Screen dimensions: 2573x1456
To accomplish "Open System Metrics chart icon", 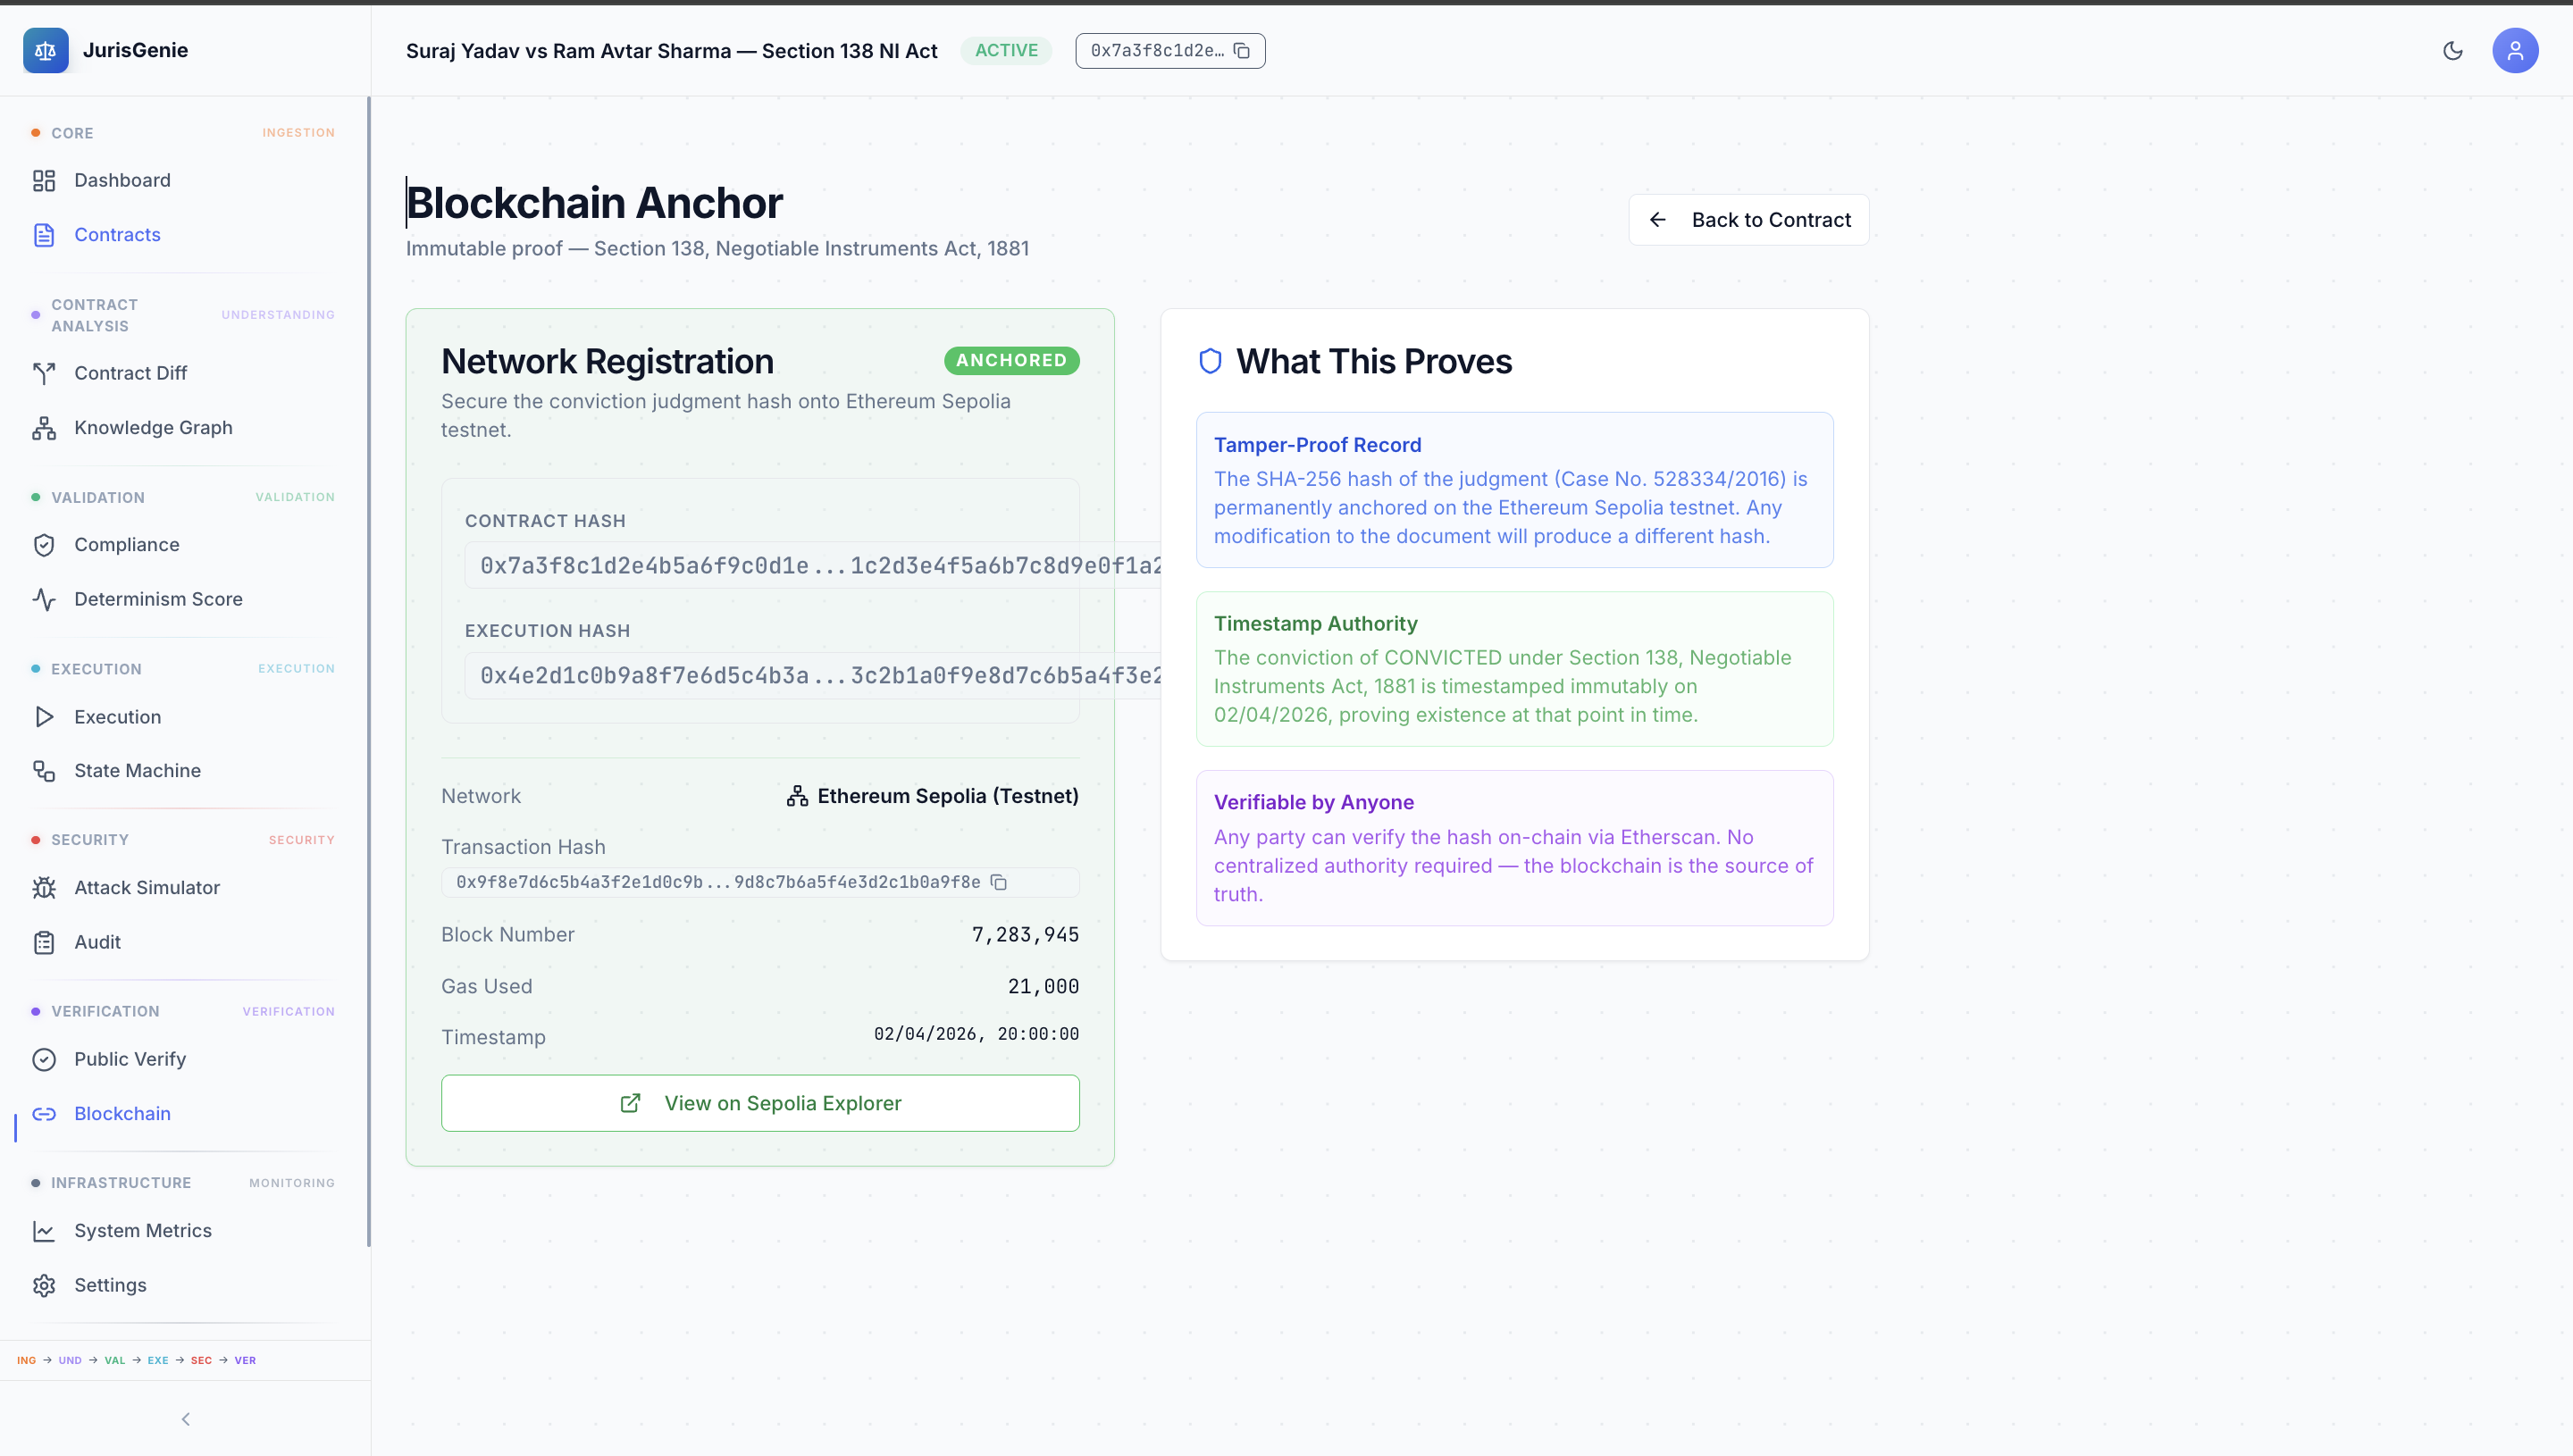I will (44, 1231).
